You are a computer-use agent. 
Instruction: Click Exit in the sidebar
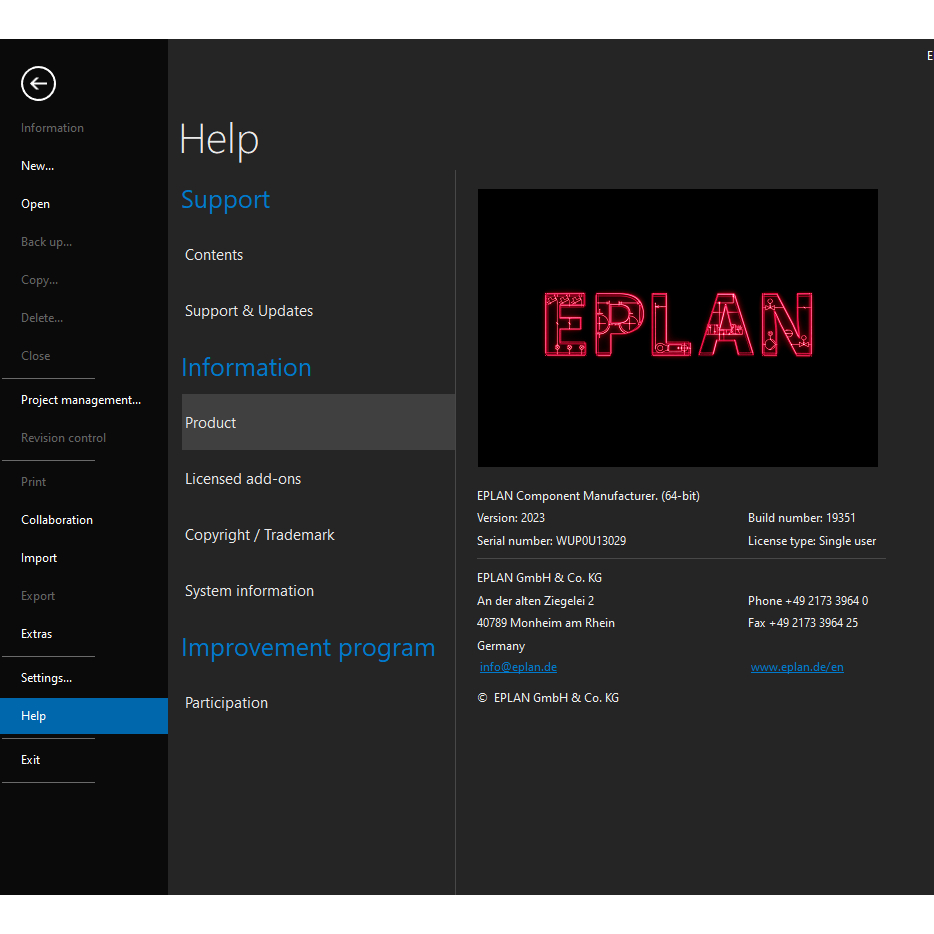31,760
